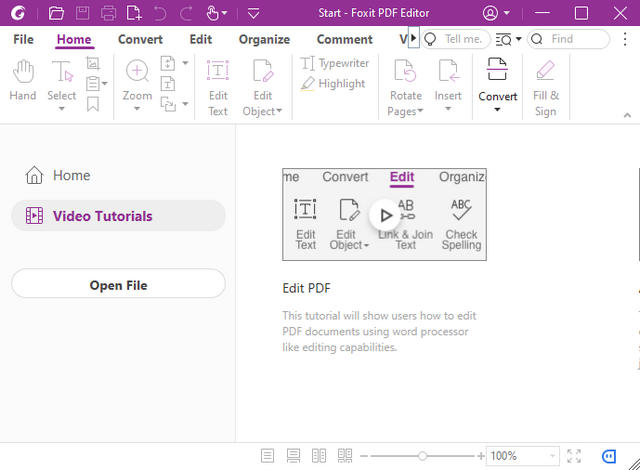Click the Fill & Sign tool
The width and height of the screenshot is (640, 470).
tap(545, 86)
